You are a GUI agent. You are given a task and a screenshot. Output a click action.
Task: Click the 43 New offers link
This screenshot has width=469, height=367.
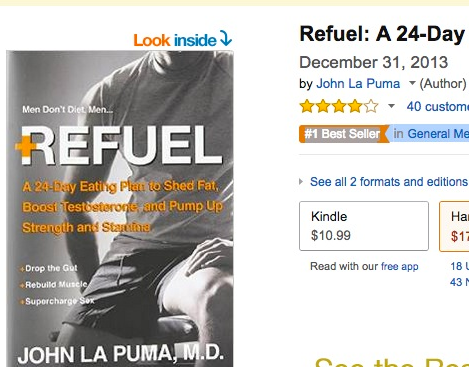pyautogui.click(x=459, y=282)
